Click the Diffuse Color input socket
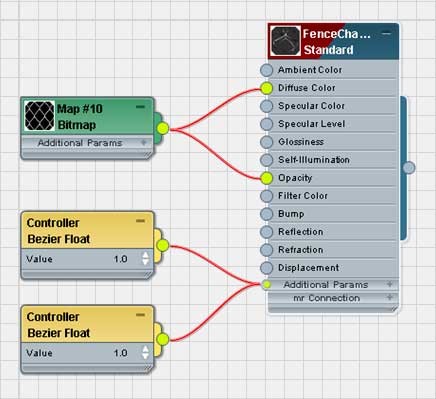This screenshot has height=399, width=436. pyautogui.click(x=266, y=88)
